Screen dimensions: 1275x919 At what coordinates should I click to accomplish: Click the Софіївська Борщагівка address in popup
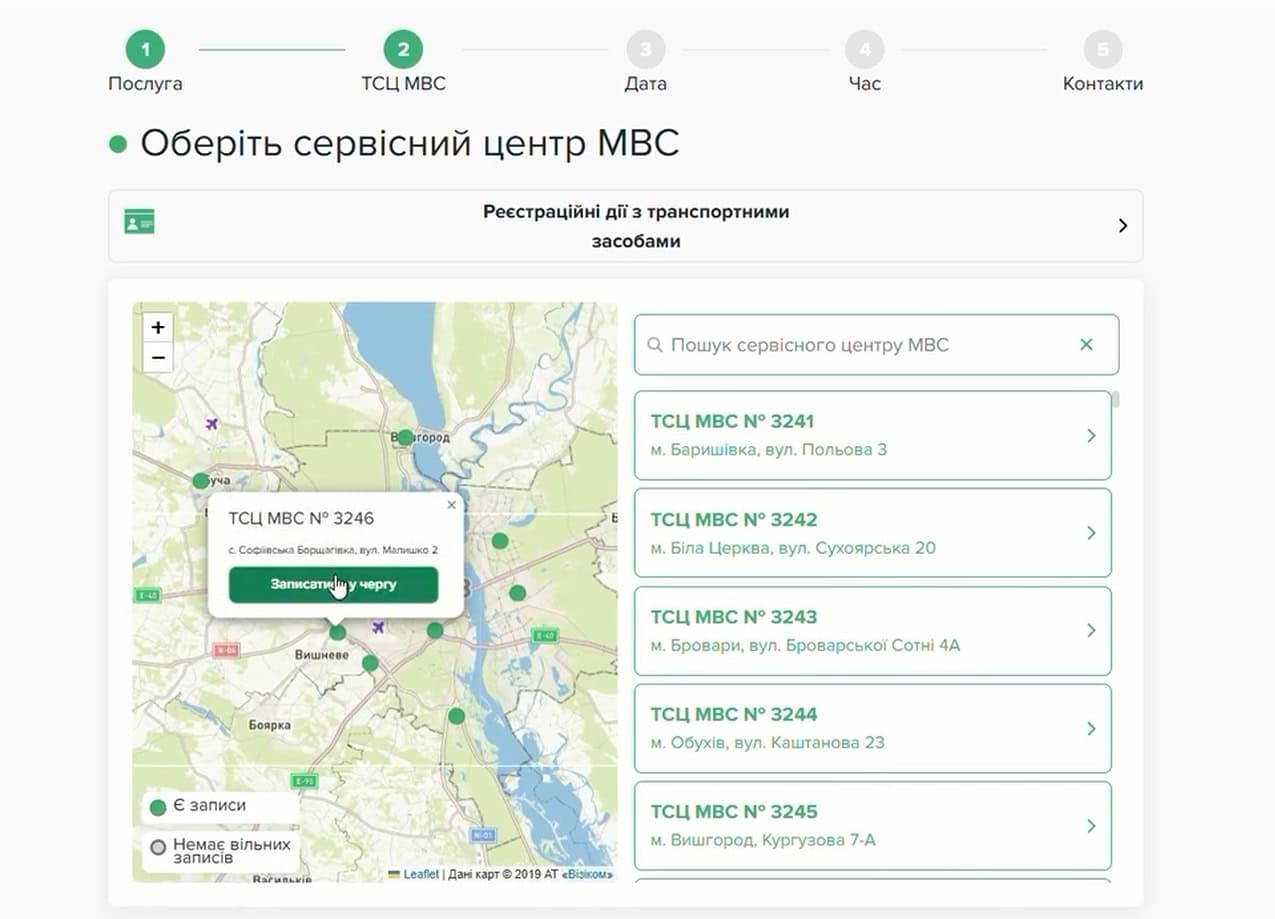point(333,550)
